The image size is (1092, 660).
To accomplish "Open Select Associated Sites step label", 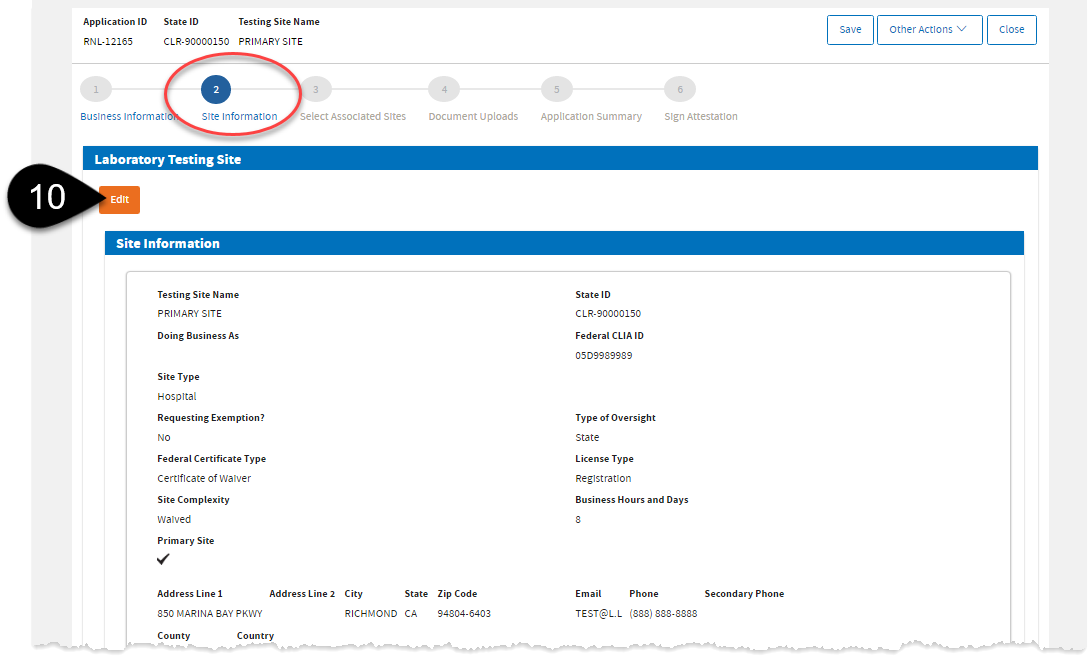I will click(x=353, y=117).
